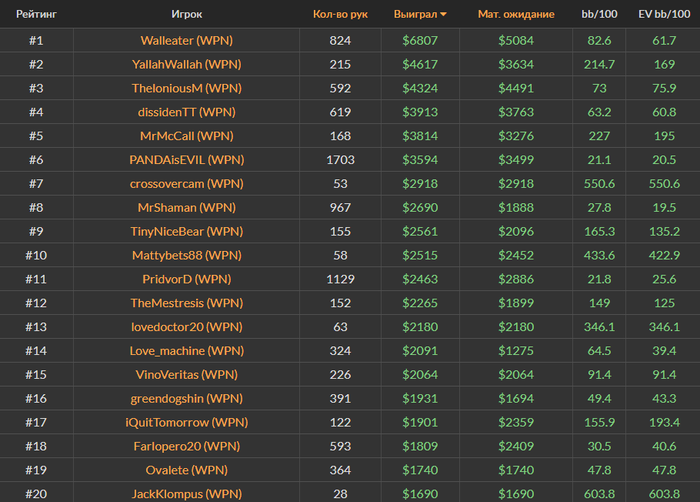This screenshot has height=502, width=700.
Task: Open MrMcCall (WPN) player link
Action: click(186, 136)
